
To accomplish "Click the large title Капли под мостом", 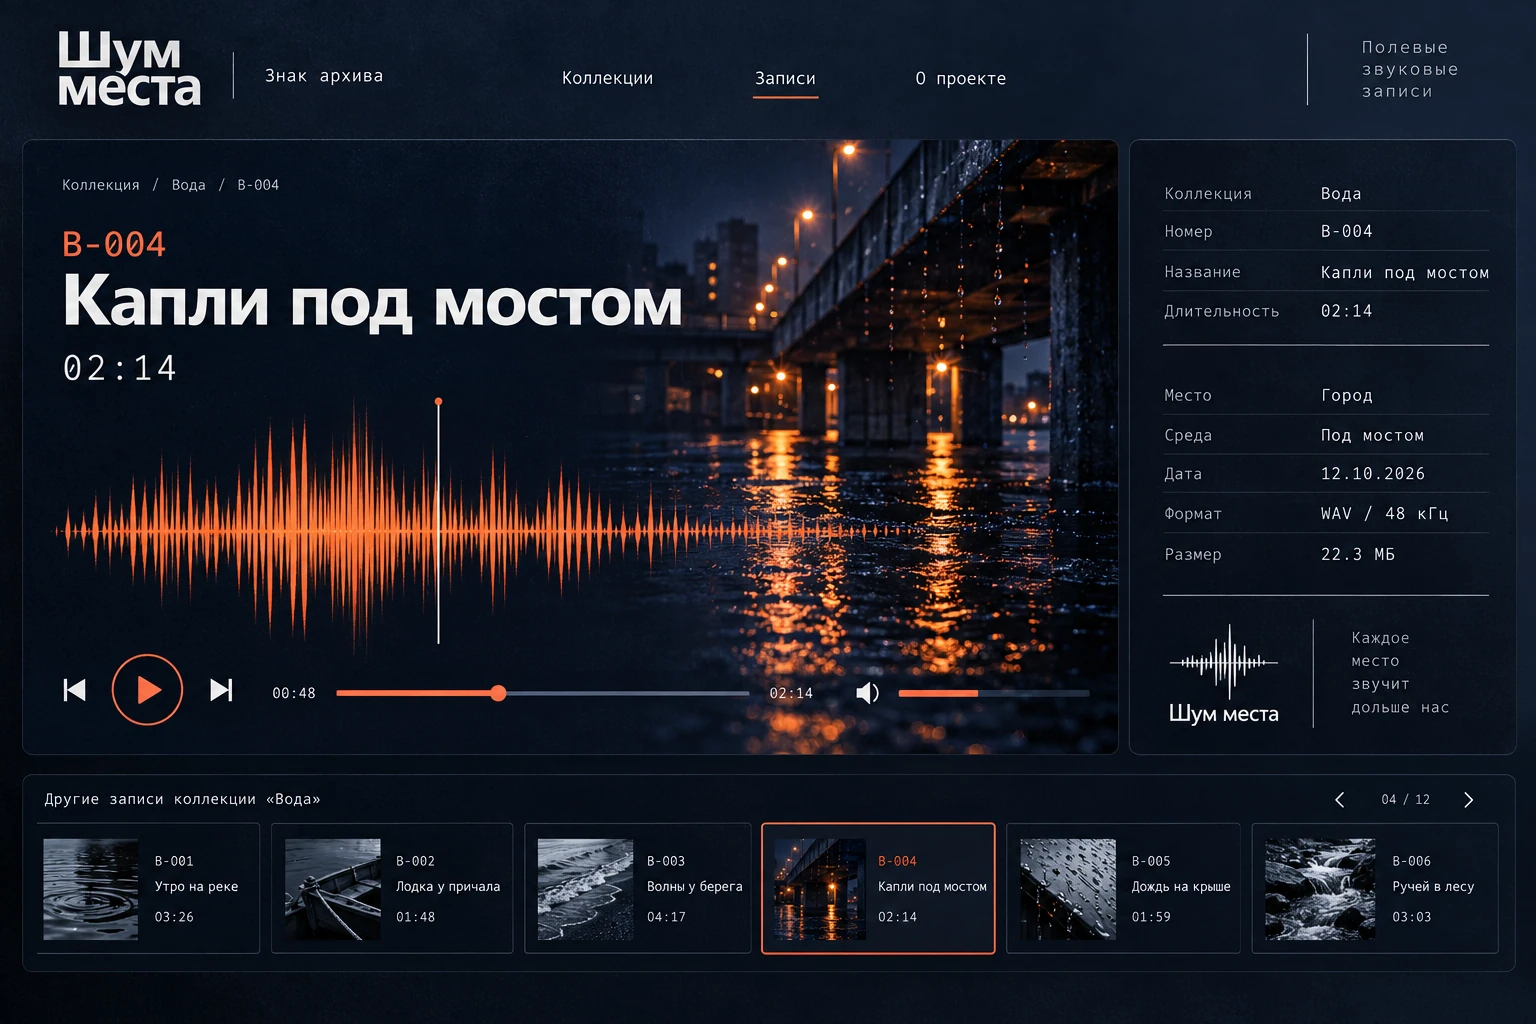I will [372, 302].
